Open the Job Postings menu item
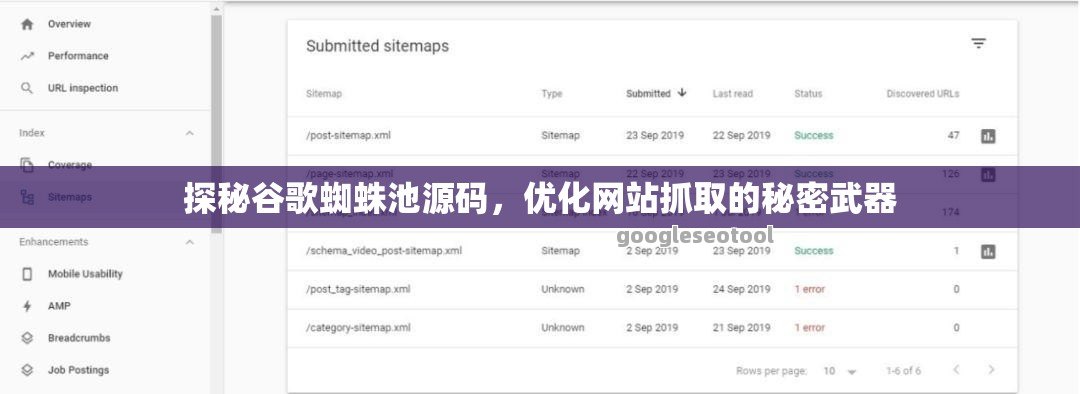Image resolution: width=1080 pixels, height=394 pixels. (78, 370)
